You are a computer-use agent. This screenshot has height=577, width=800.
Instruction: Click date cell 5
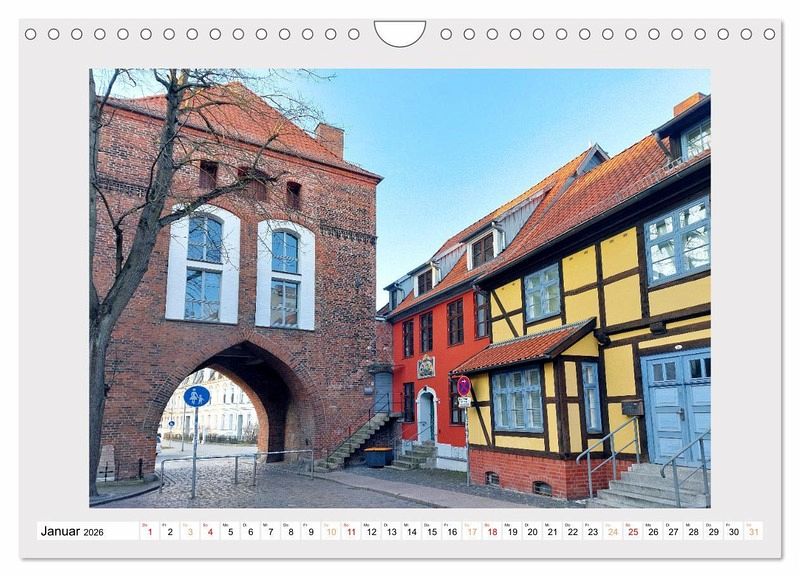click(230, 531)
